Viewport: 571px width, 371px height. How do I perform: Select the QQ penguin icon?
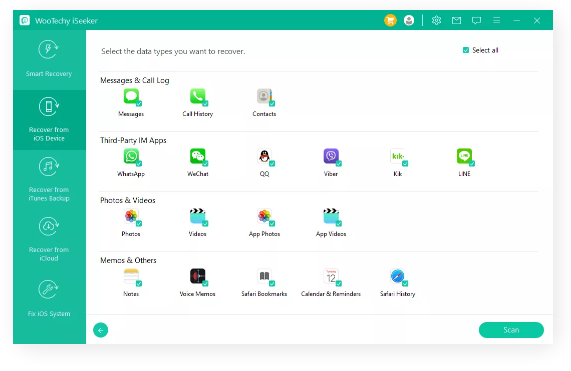point(264,157)
